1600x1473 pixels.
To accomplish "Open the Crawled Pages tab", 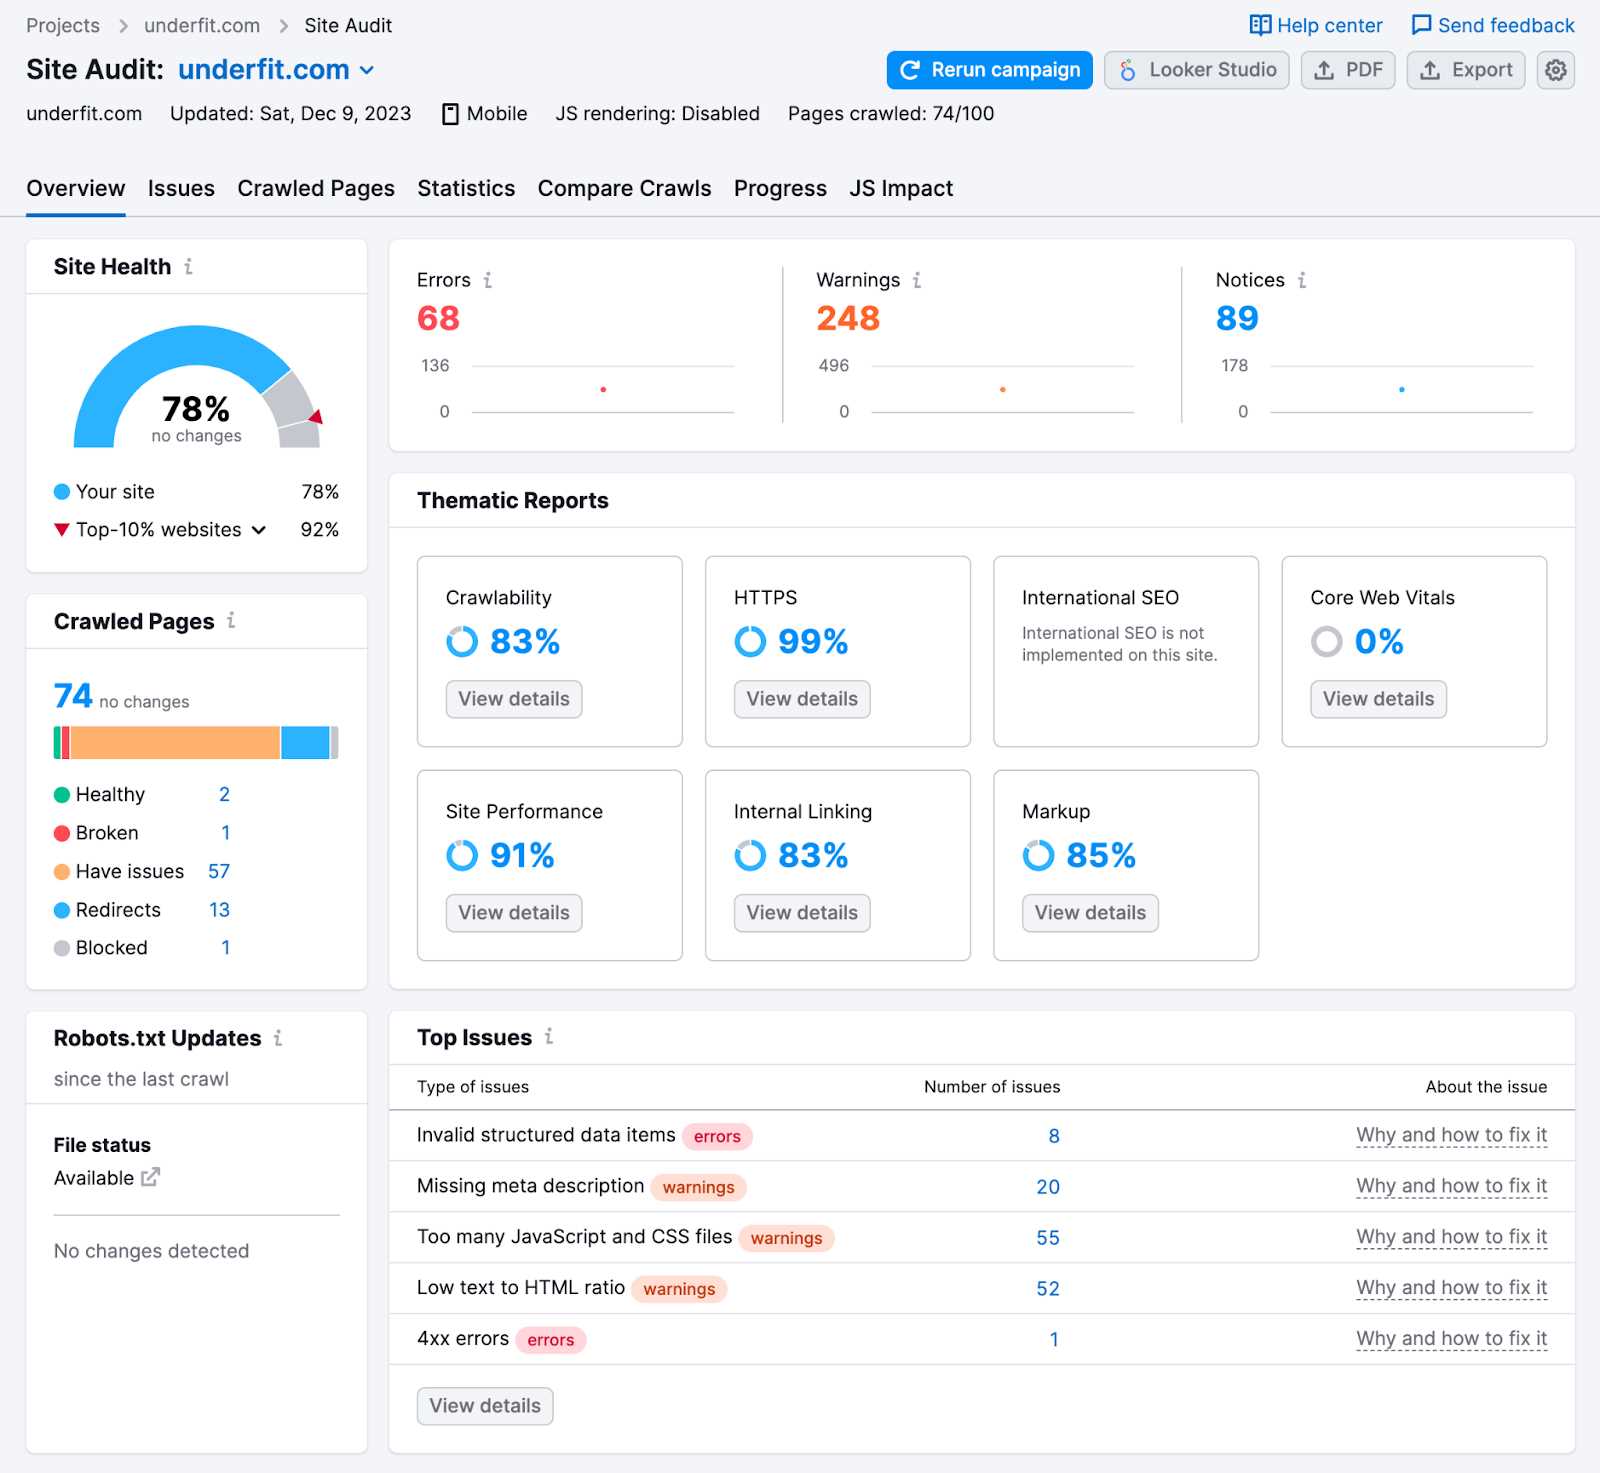I will tap(316, 188).
